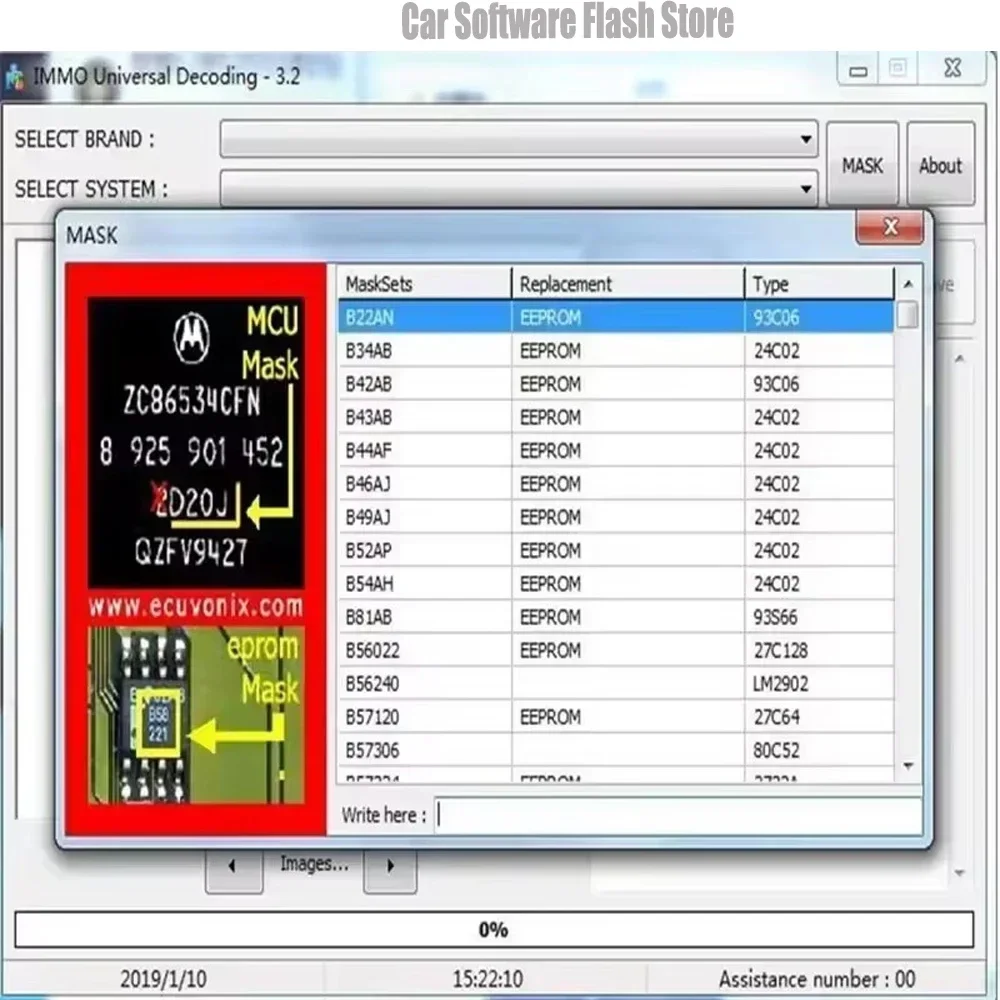
Task: Click the 80C52 type cell
Action: [x=820, y=749]
